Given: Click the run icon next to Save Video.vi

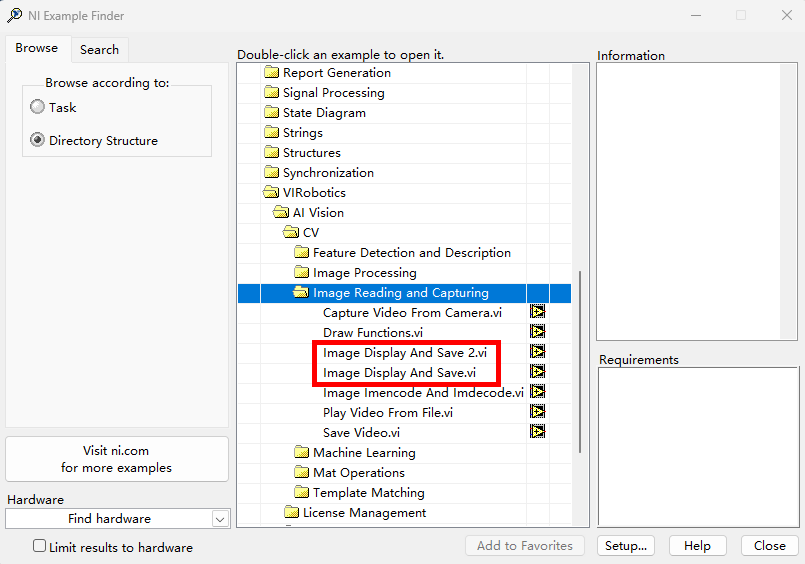Looking at the screenshot, I should pyautogui.click(x=538, y=433).
